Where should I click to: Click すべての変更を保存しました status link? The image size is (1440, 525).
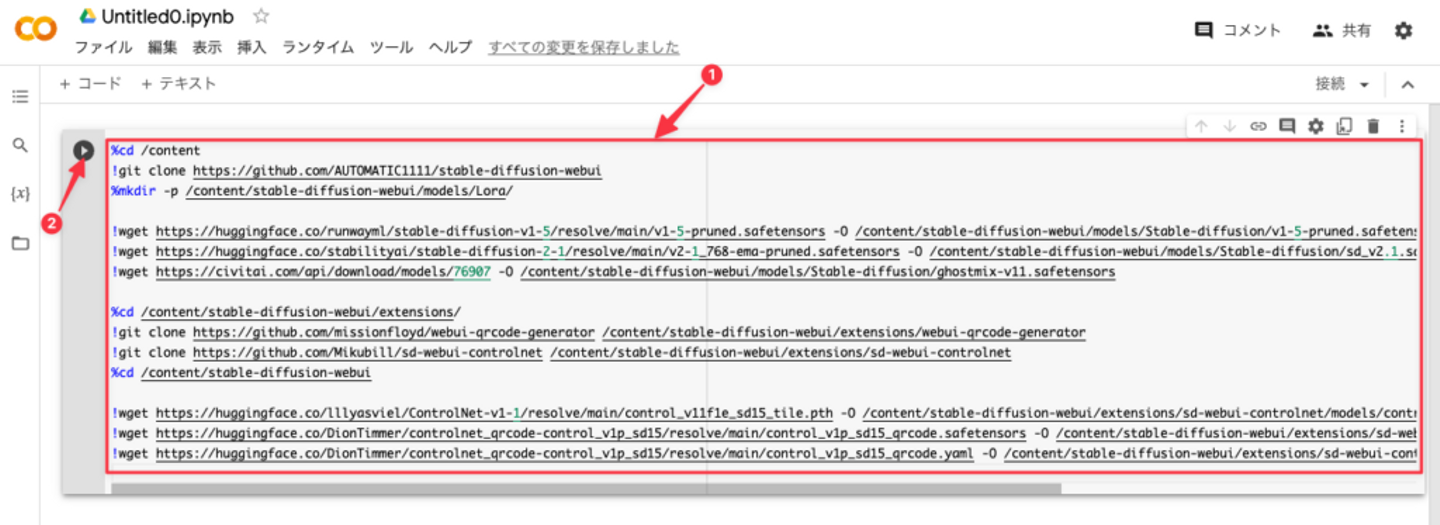pos(583,47)
